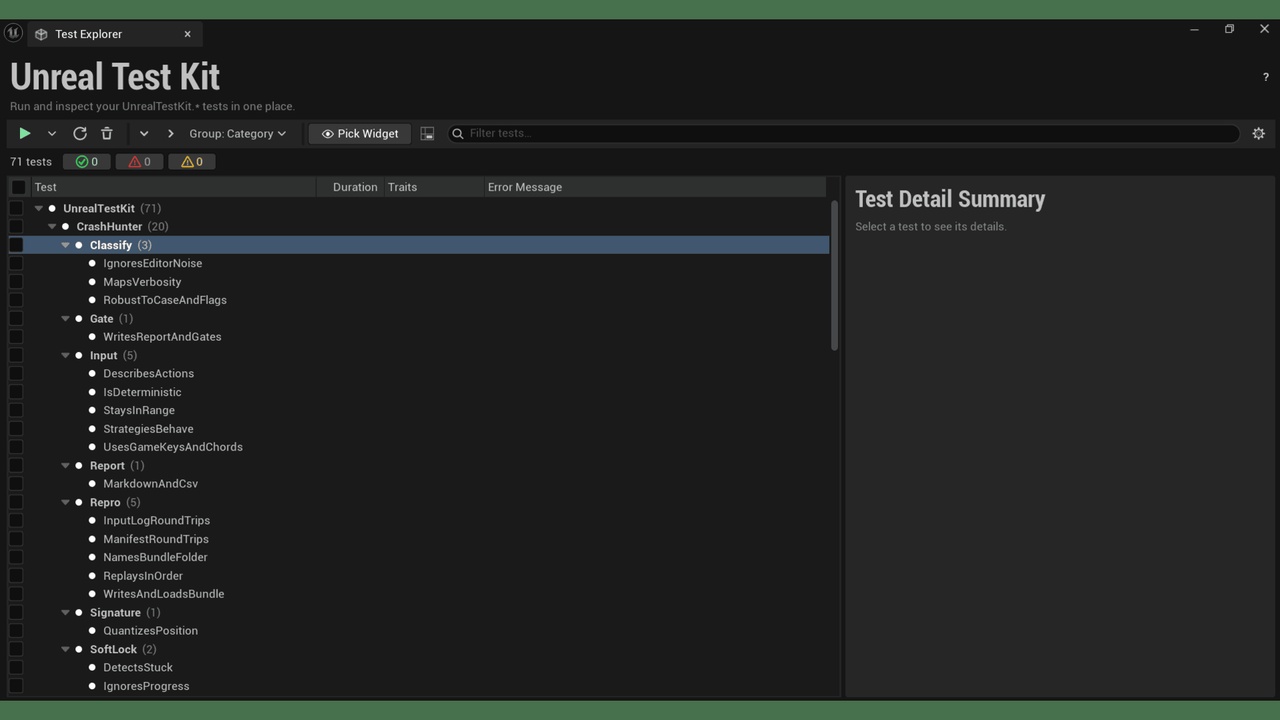Screen dimensions: 1280x720
Task: Clear results with the trash icon
Action: click(x=107, y=133)
